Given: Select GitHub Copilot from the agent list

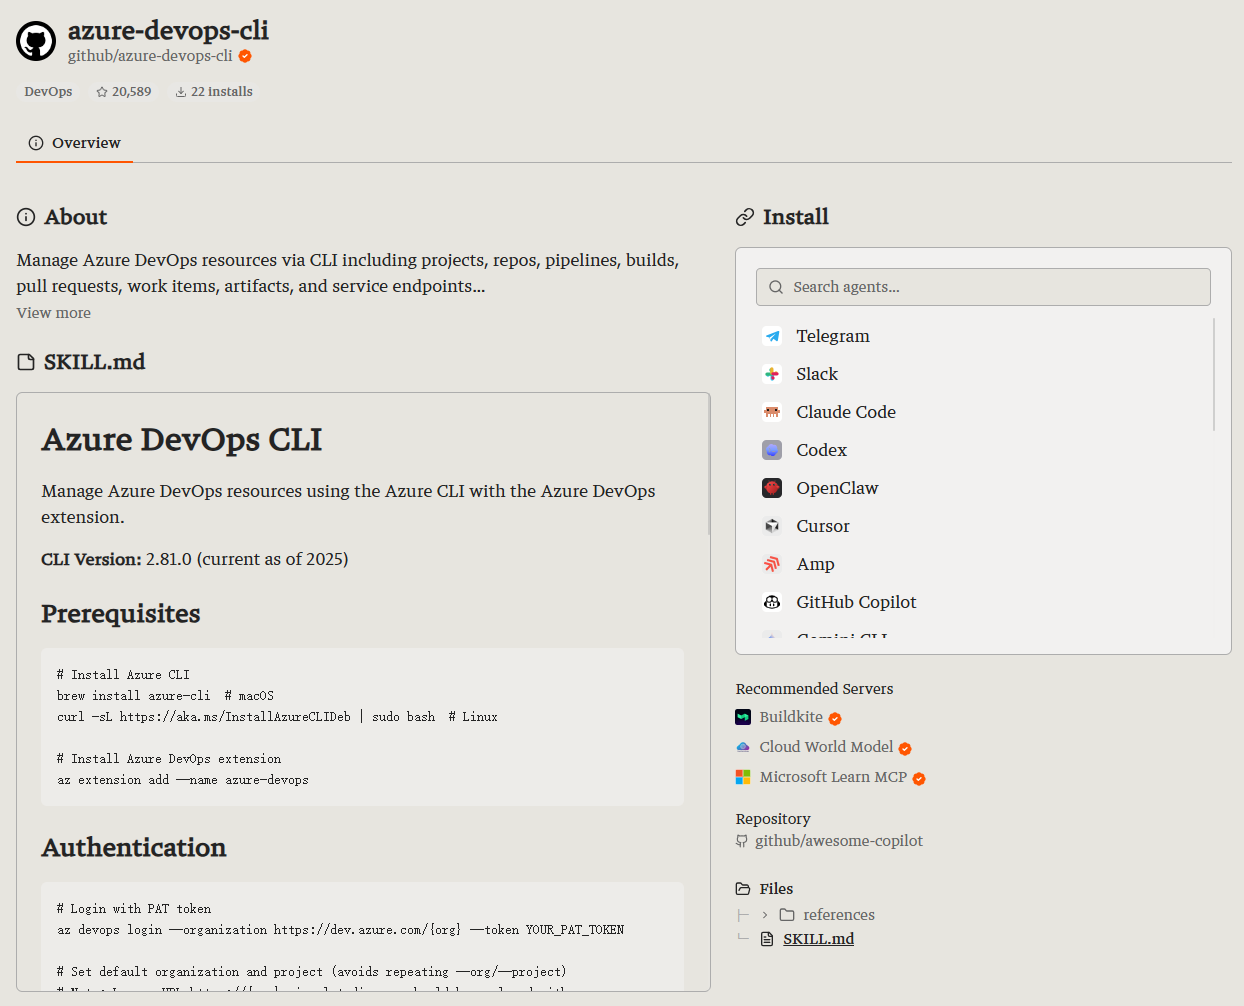Looking at the screenshot, I should click(x=985, y=602).
